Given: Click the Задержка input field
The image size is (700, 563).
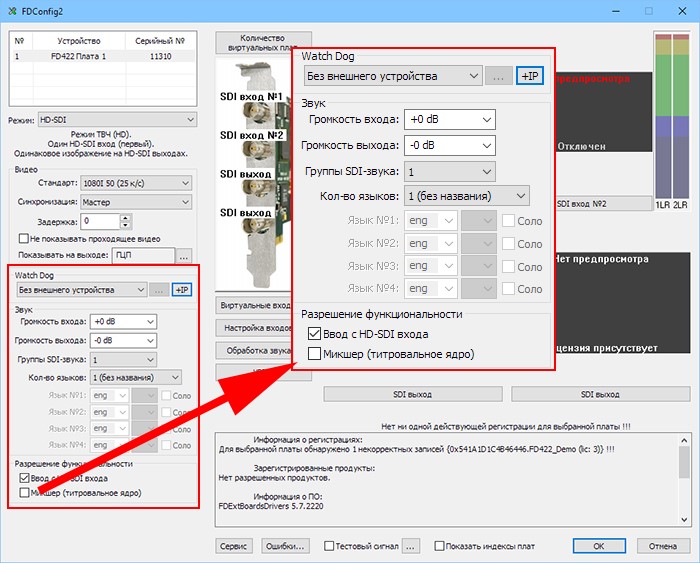Looking at the screenshot, I should click(100, 221).
